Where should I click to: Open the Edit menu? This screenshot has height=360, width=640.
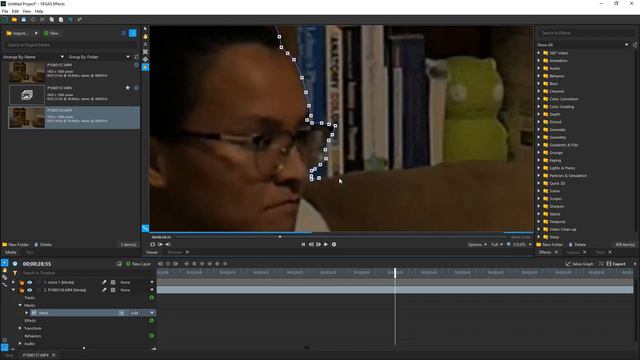click(15, 11)
